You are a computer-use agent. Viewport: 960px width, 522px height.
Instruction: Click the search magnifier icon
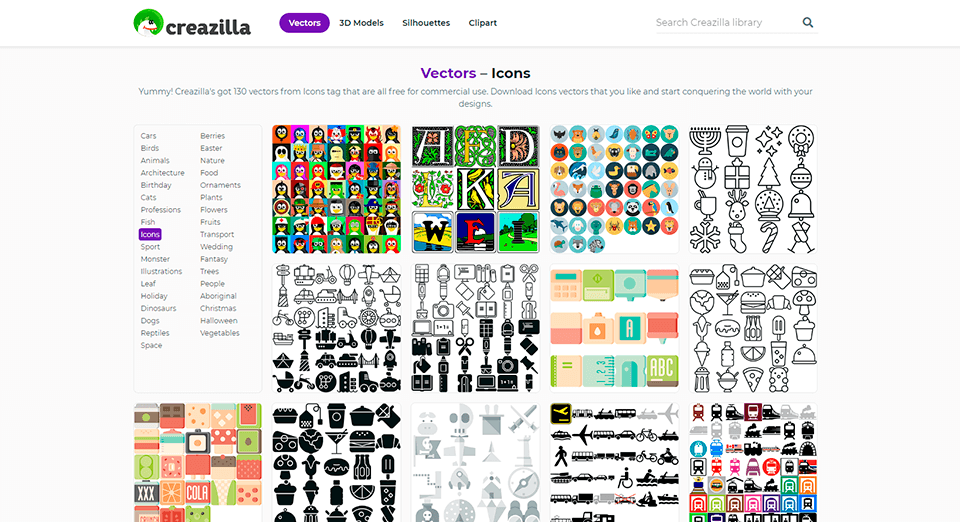pyautogui.click(x=808, y=23)
